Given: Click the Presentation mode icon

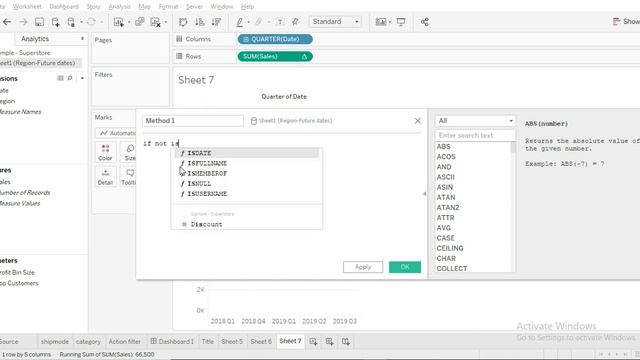Looking at the screenshot, I should [x=401, y=22].
